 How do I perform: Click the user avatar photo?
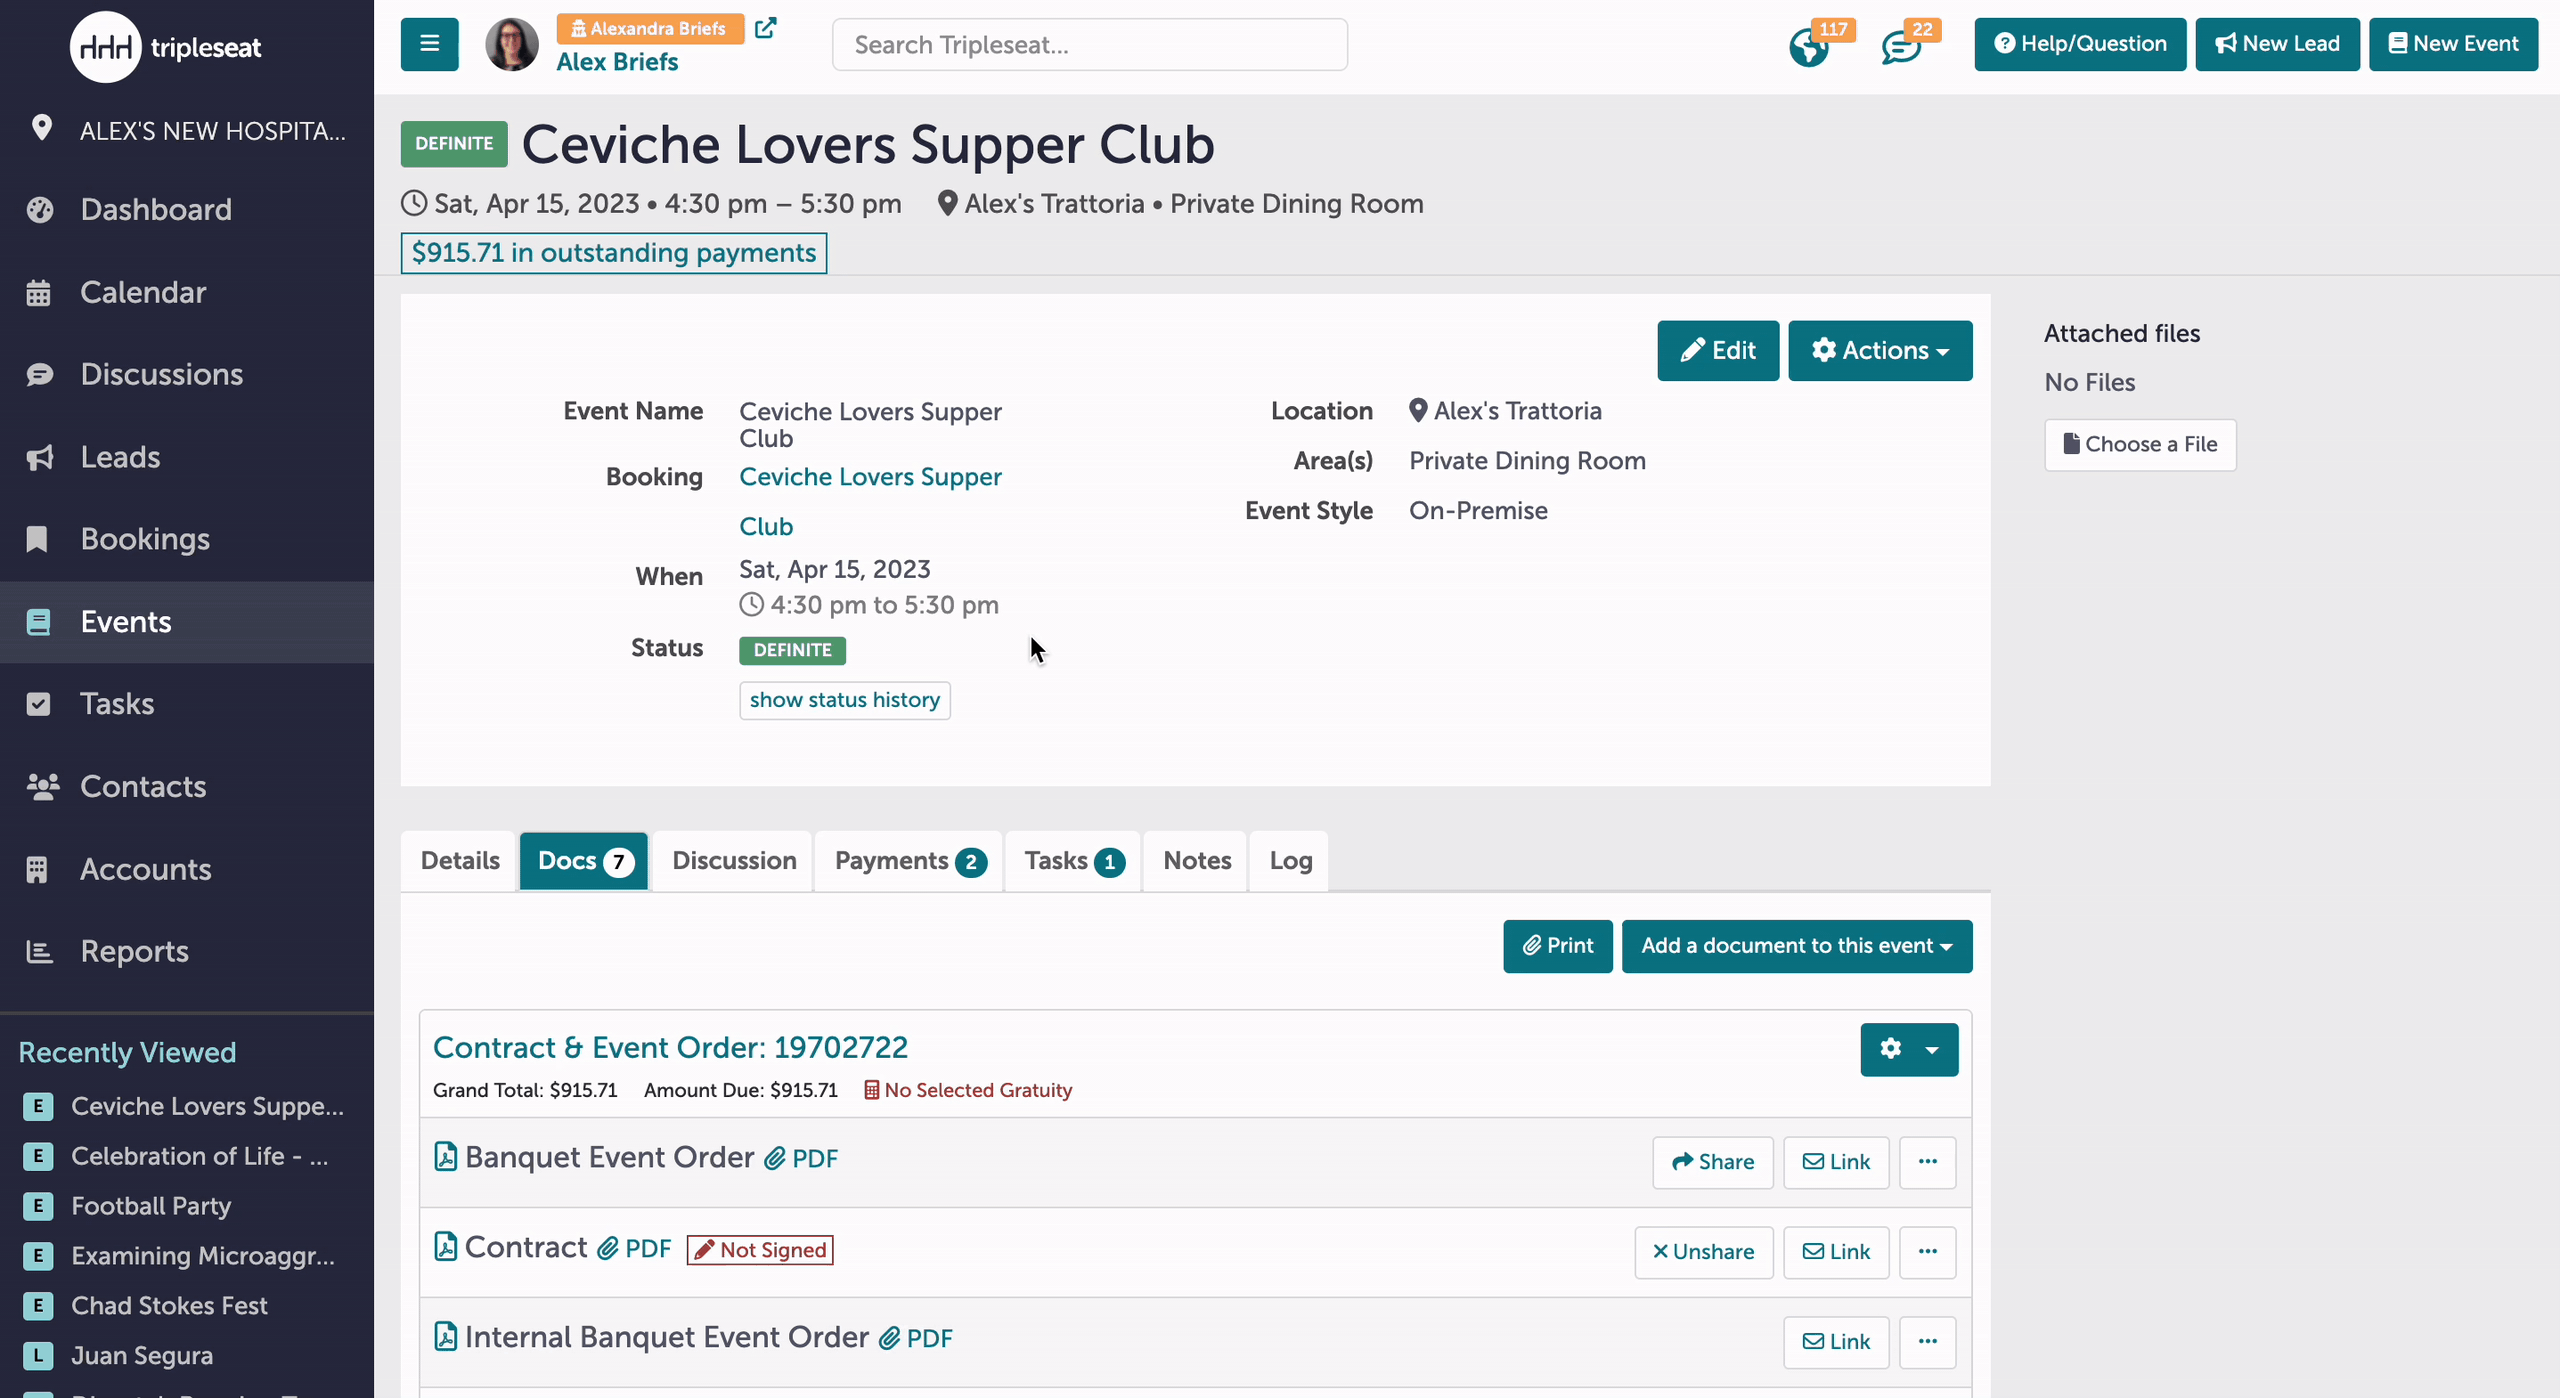(511, 44)
